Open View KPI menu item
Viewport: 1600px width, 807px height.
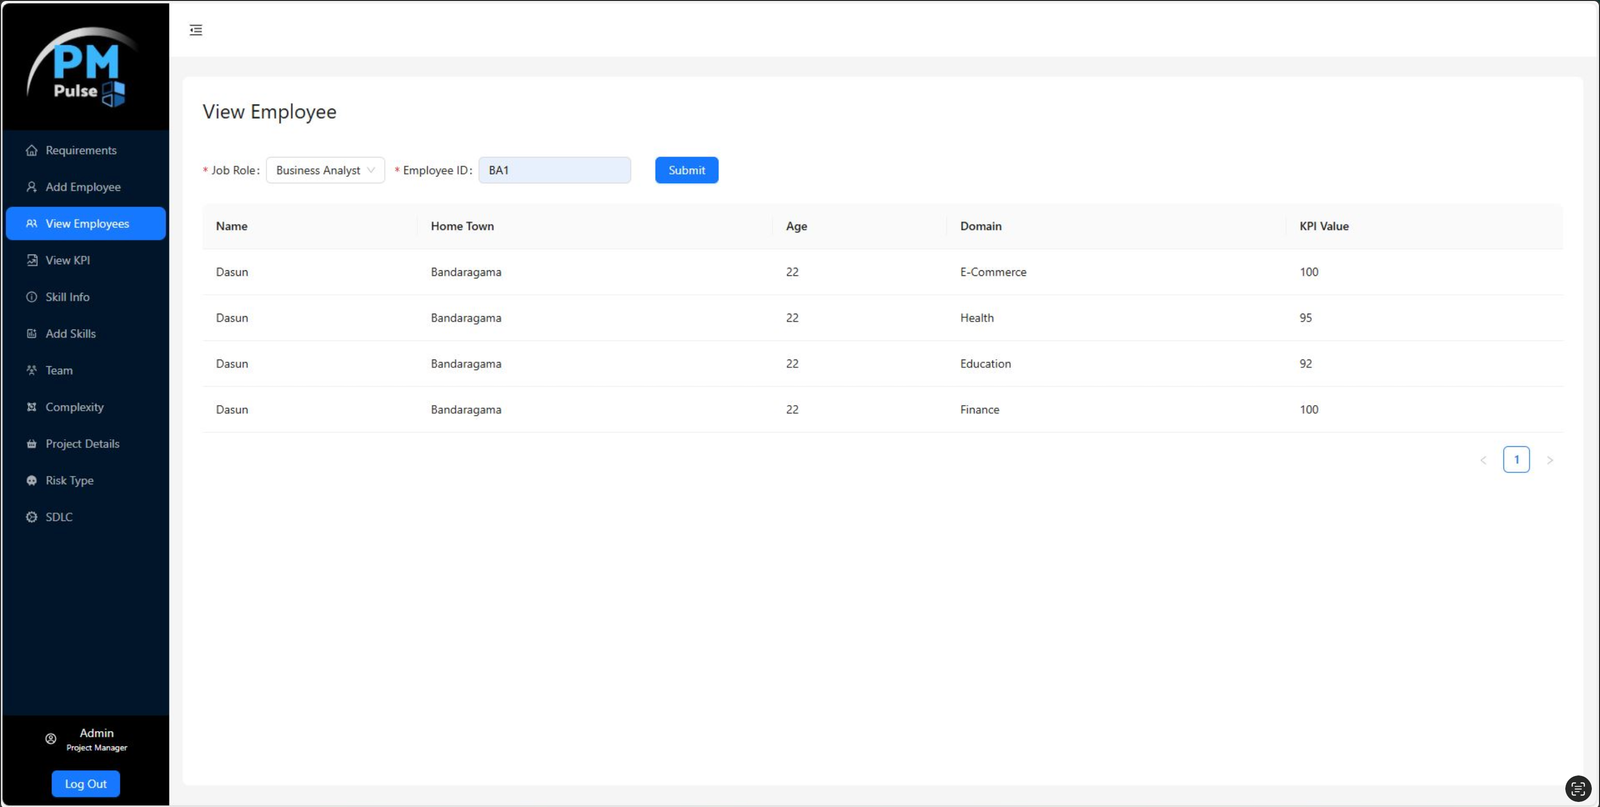pos(68,260)
